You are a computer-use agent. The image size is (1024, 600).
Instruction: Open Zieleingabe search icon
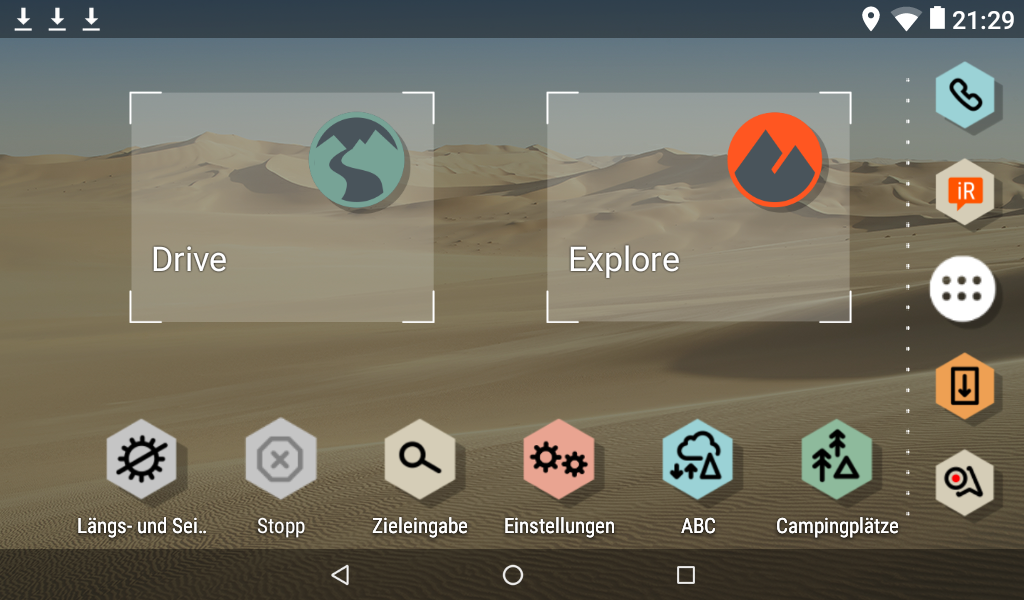[x=419, y=459]
